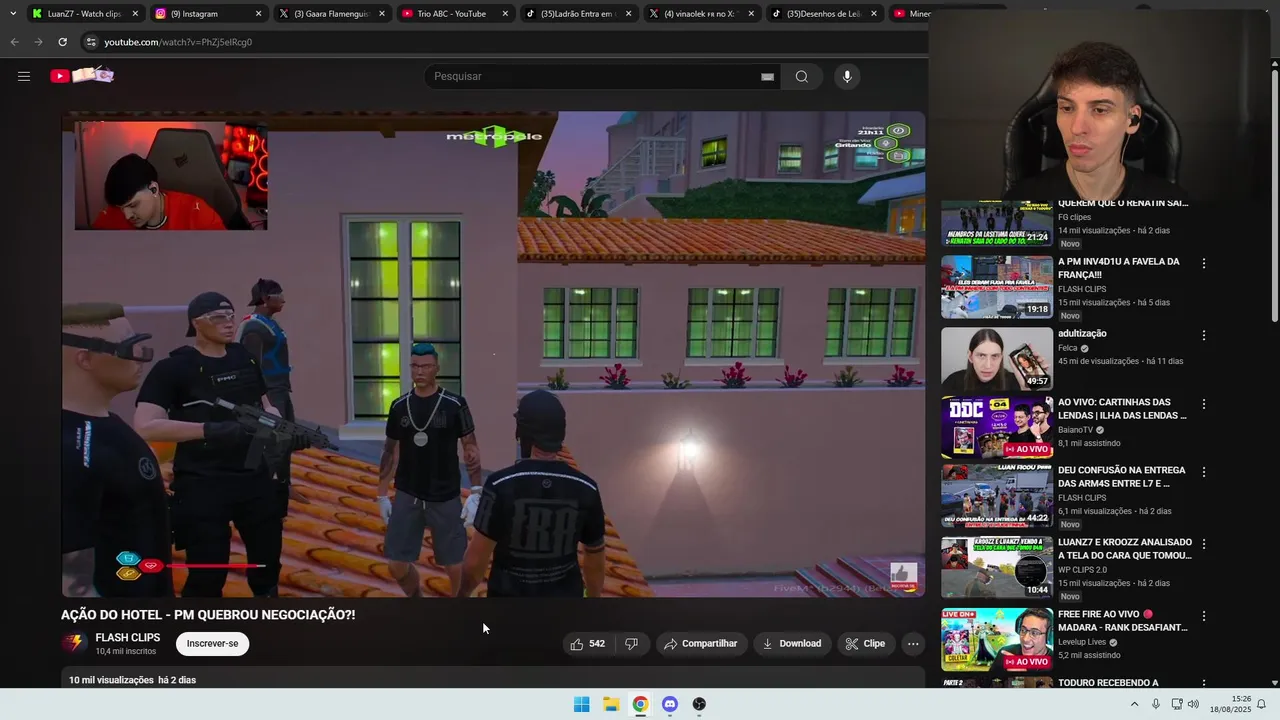1280x720 pixels.
Task: Open Google Chrome taskbar icon
Action: [x=640, y=704]
